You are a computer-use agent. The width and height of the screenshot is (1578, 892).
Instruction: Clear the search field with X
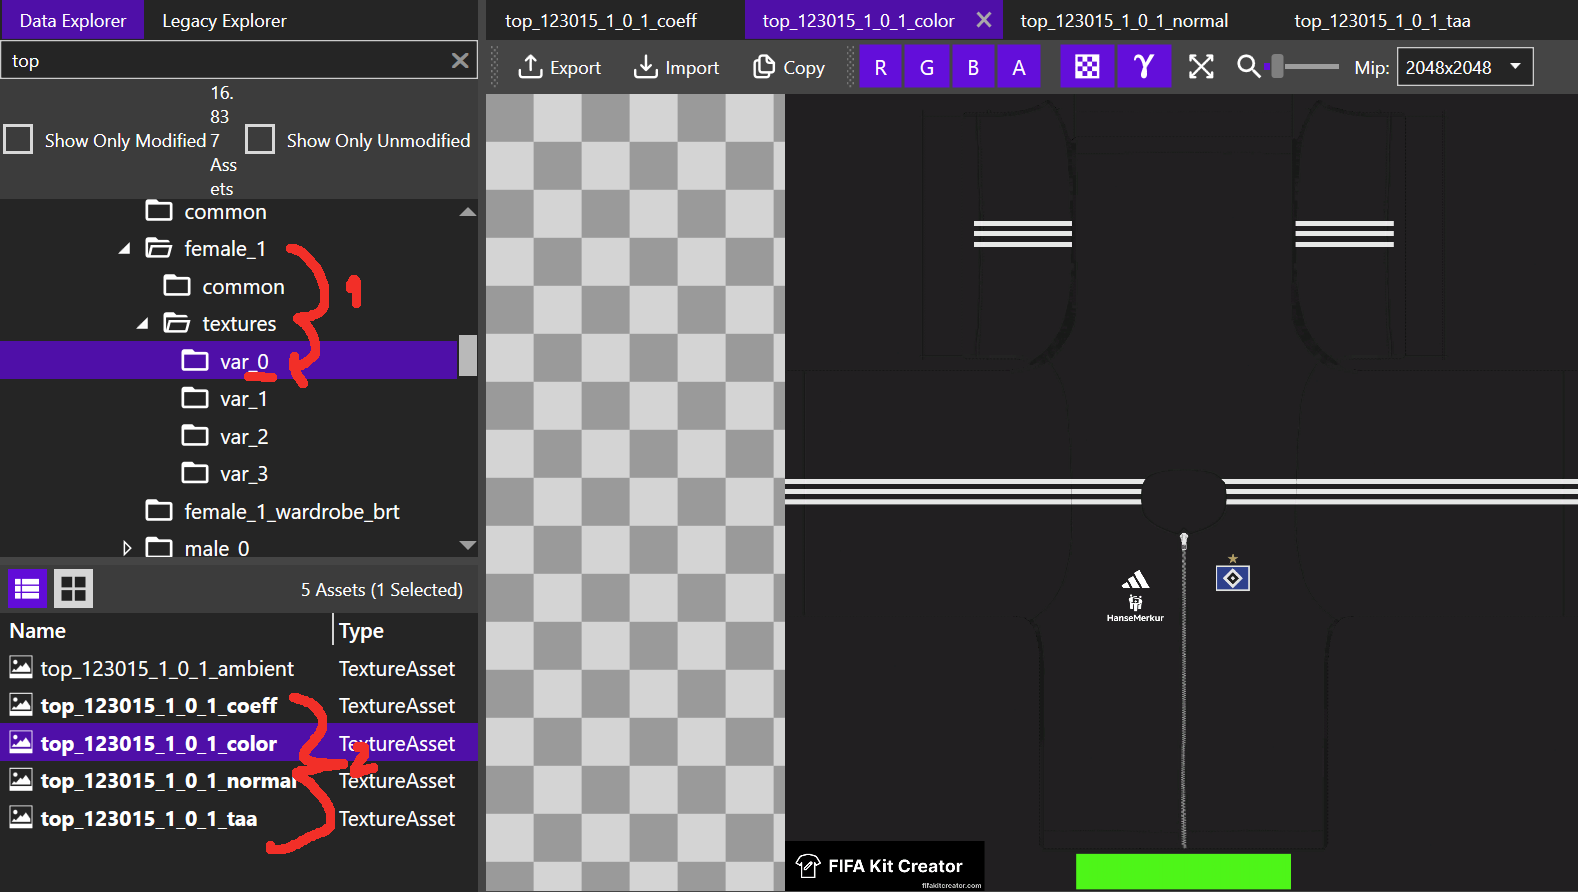460,61
